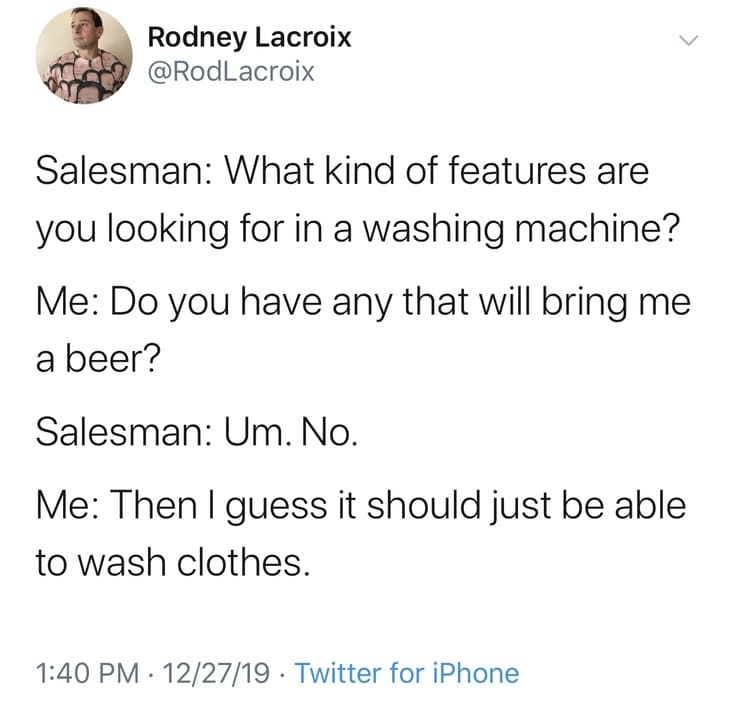The width and height of the screenshot is (732, 714).
Task: Click the Rodney Lacroix display name
Action: (x=249, y=39)
